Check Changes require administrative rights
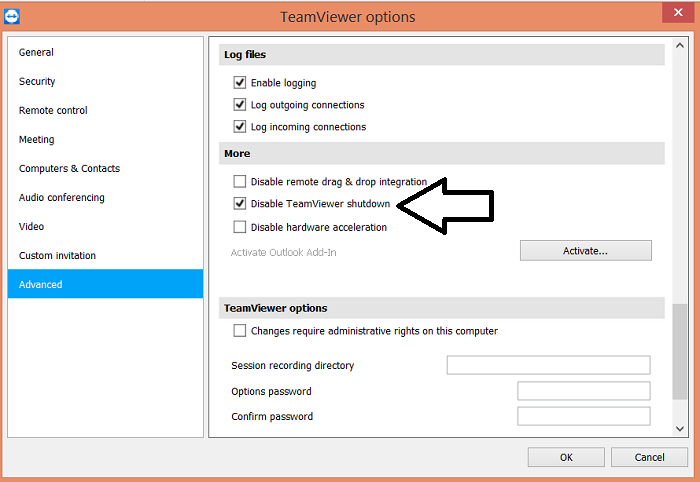700x482 pixels. click(240, 331)
